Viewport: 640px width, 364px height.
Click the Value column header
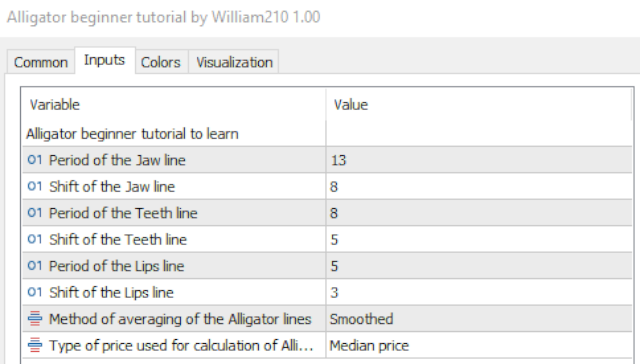coord(479,105)
